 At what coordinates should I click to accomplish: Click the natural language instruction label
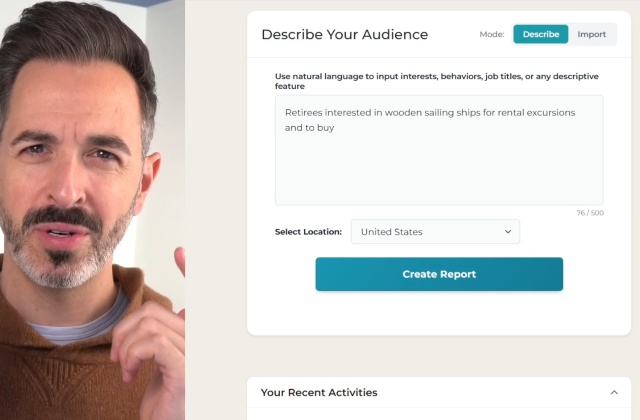point(436,81)
